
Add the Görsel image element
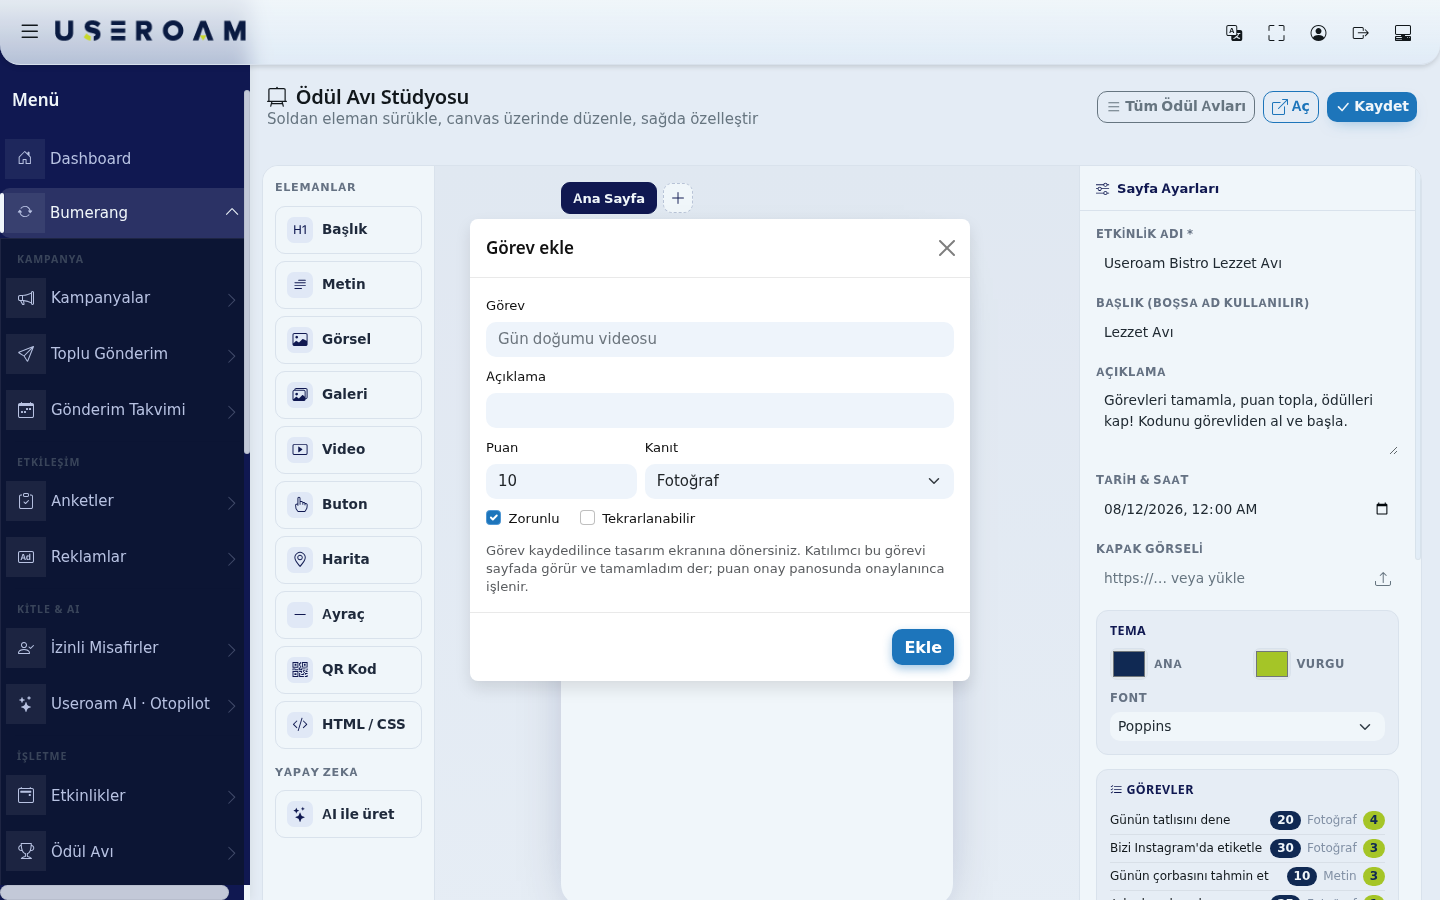[348, 340]
